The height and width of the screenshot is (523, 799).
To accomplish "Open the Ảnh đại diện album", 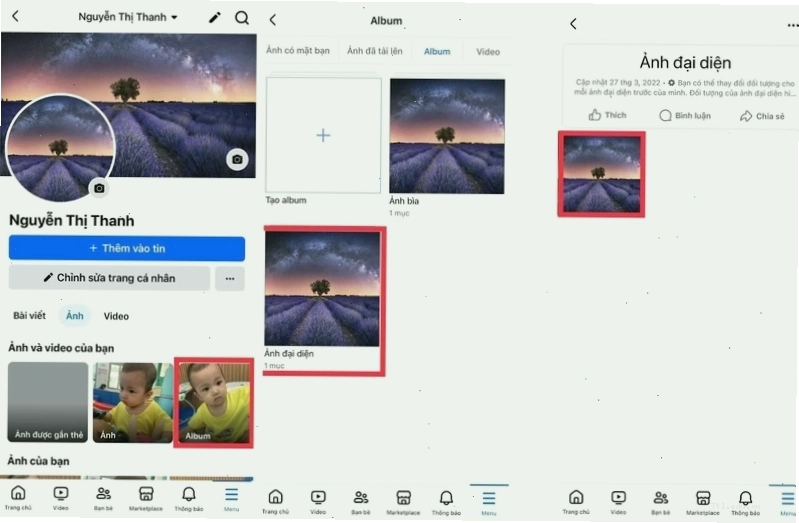I will [x=322, y=289].
